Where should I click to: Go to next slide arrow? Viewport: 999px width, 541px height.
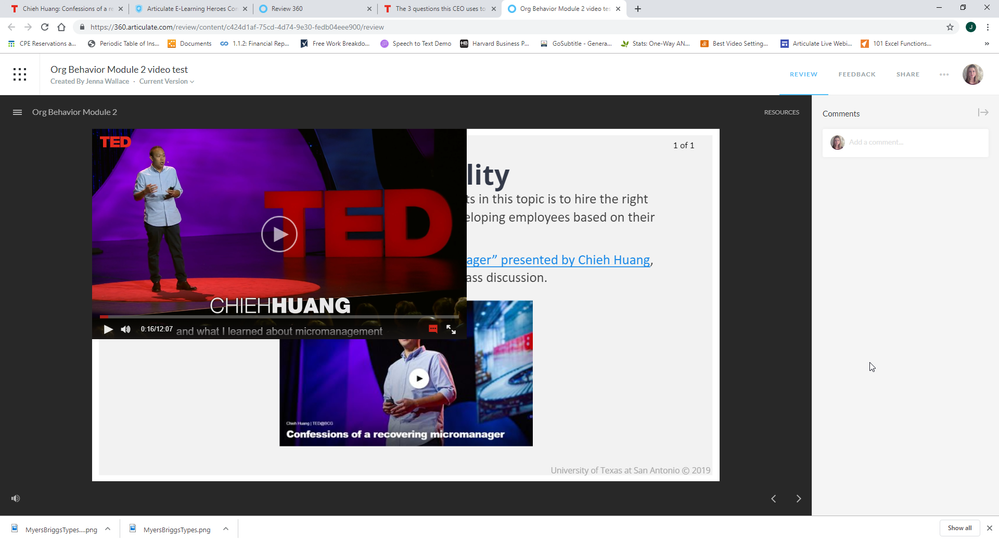[x=798, y=498]
